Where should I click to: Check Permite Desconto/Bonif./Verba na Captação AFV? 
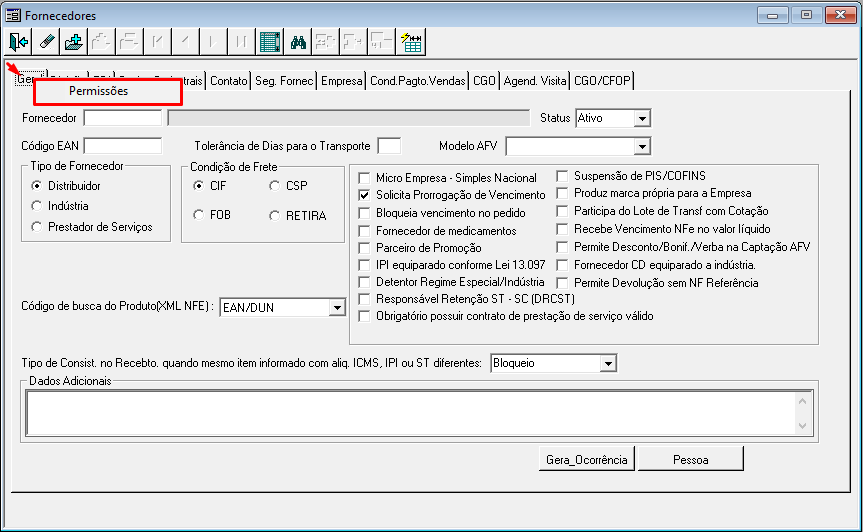click(562, 247)
